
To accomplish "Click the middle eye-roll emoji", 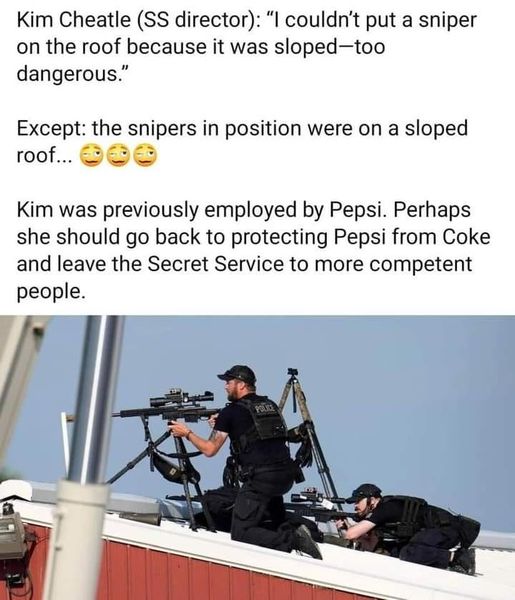I will [x=118, y=155].
